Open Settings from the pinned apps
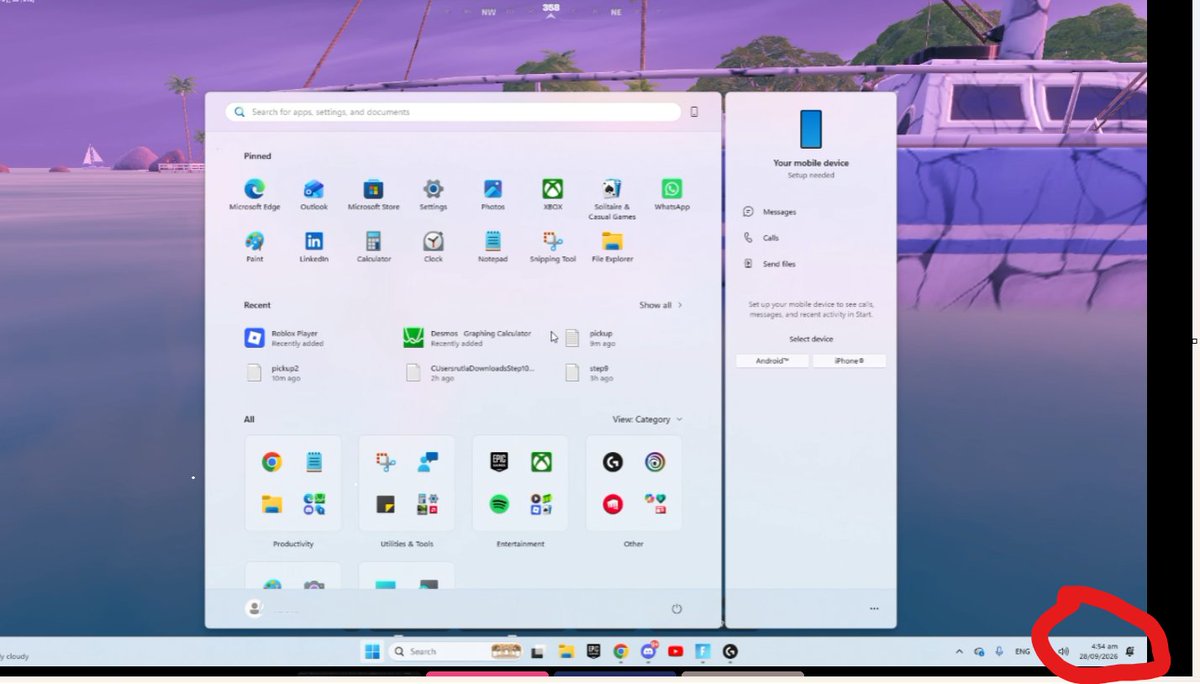This screenshot has height=684, width=1200. click(433, 194)
